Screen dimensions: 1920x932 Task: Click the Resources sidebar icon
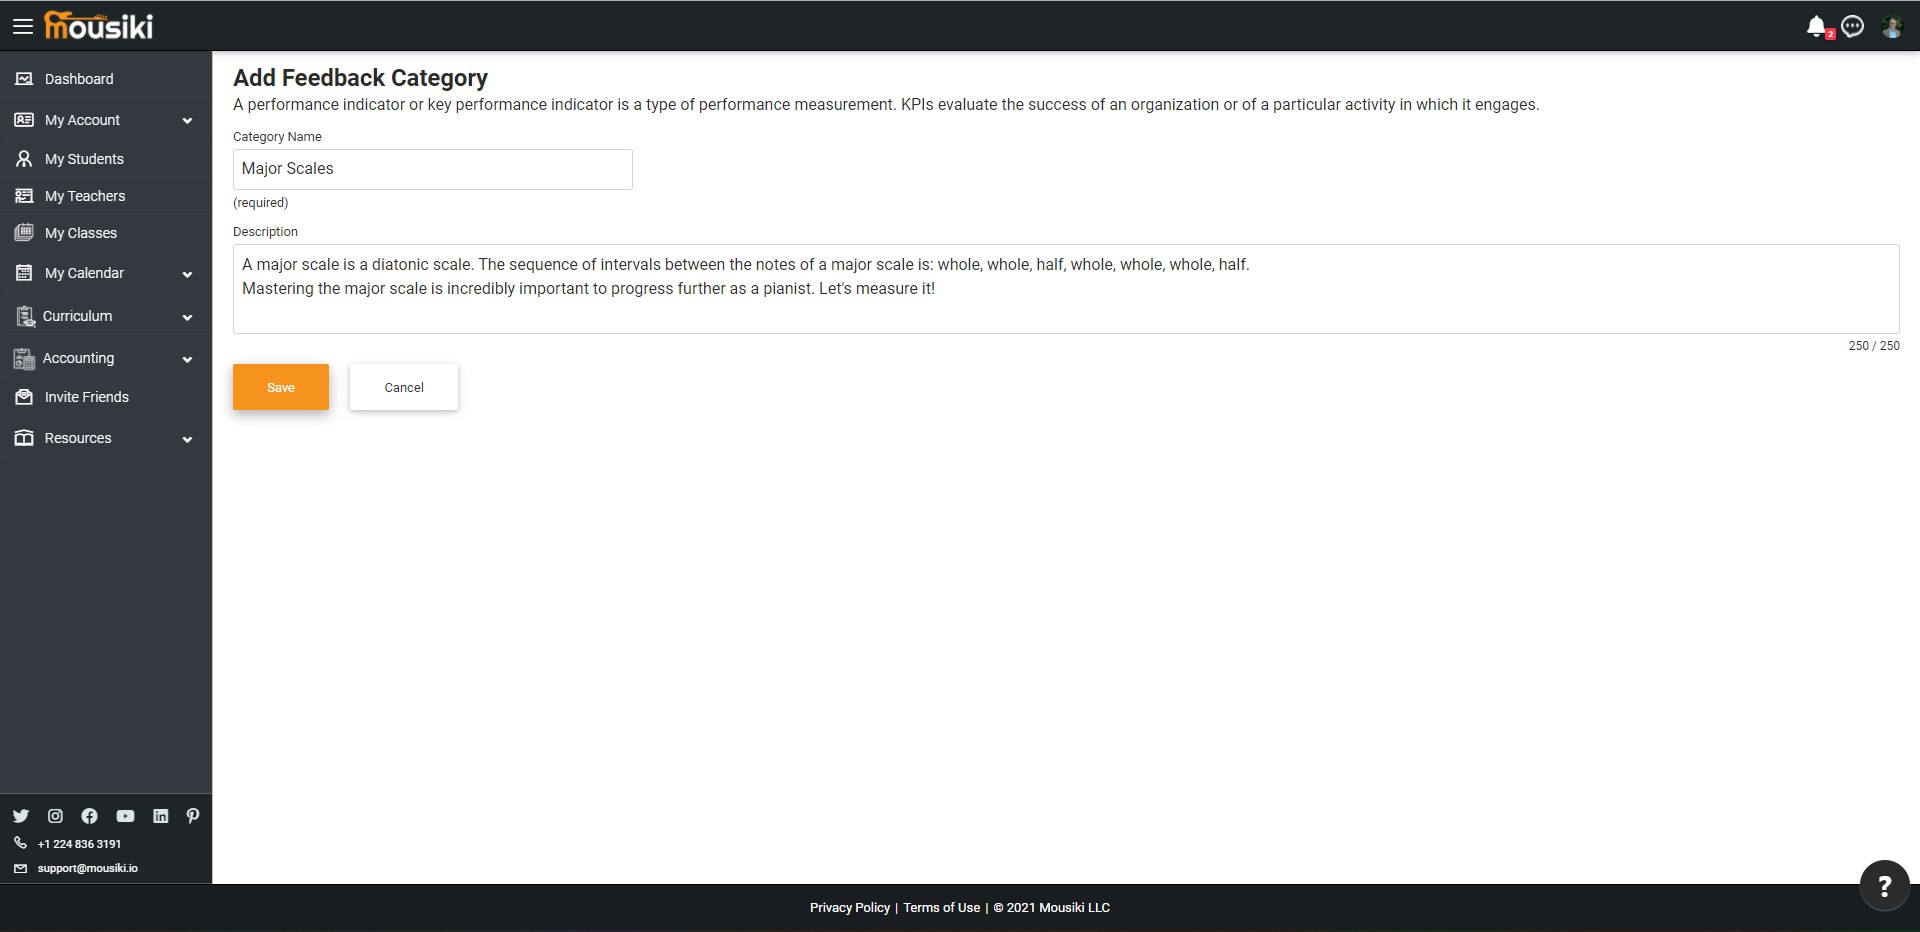tap(24, 438)
